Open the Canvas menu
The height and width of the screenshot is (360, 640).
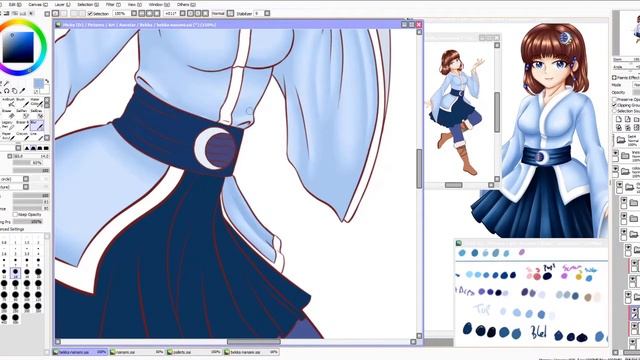(x=38, y=4)
